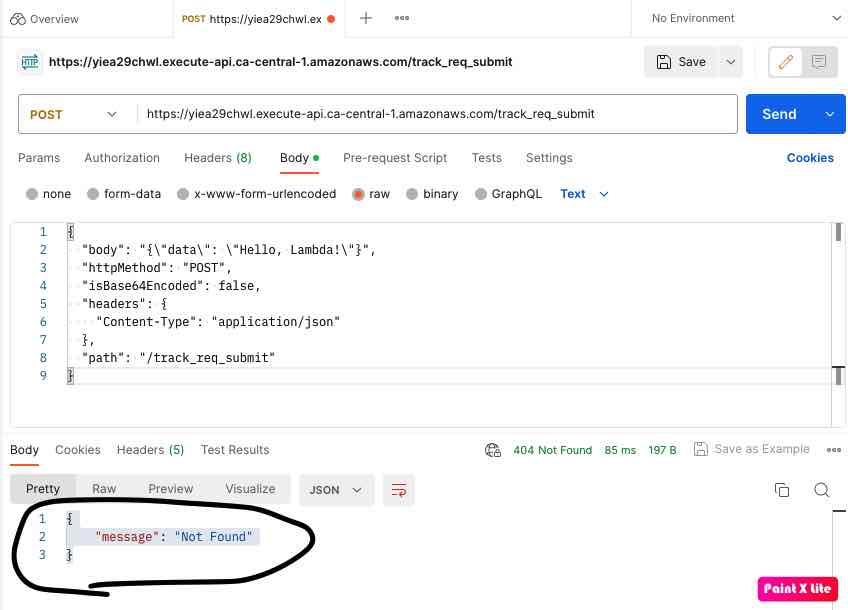The image size is (848, 610).
Task: Select the raw body type
Action: click(370, 194)
